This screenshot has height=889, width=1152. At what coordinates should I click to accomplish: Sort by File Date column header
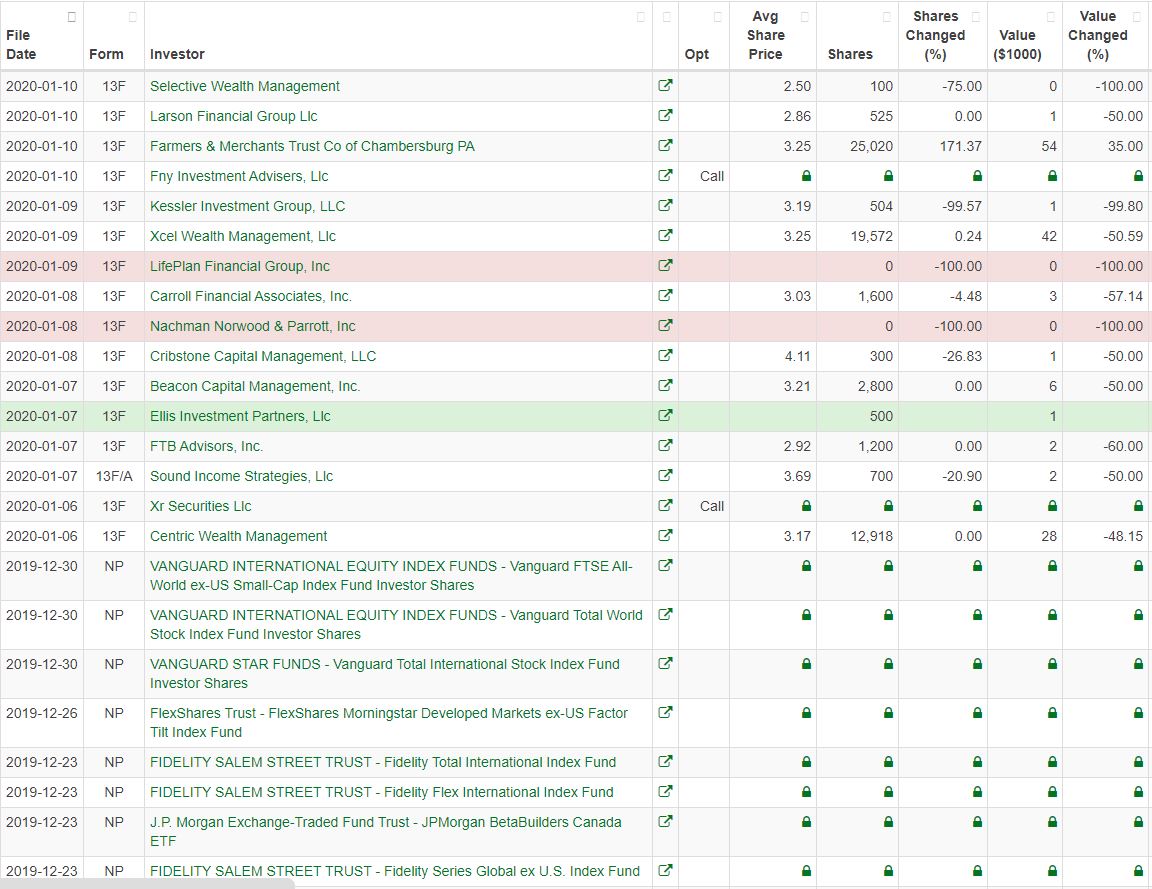[42, 36]
